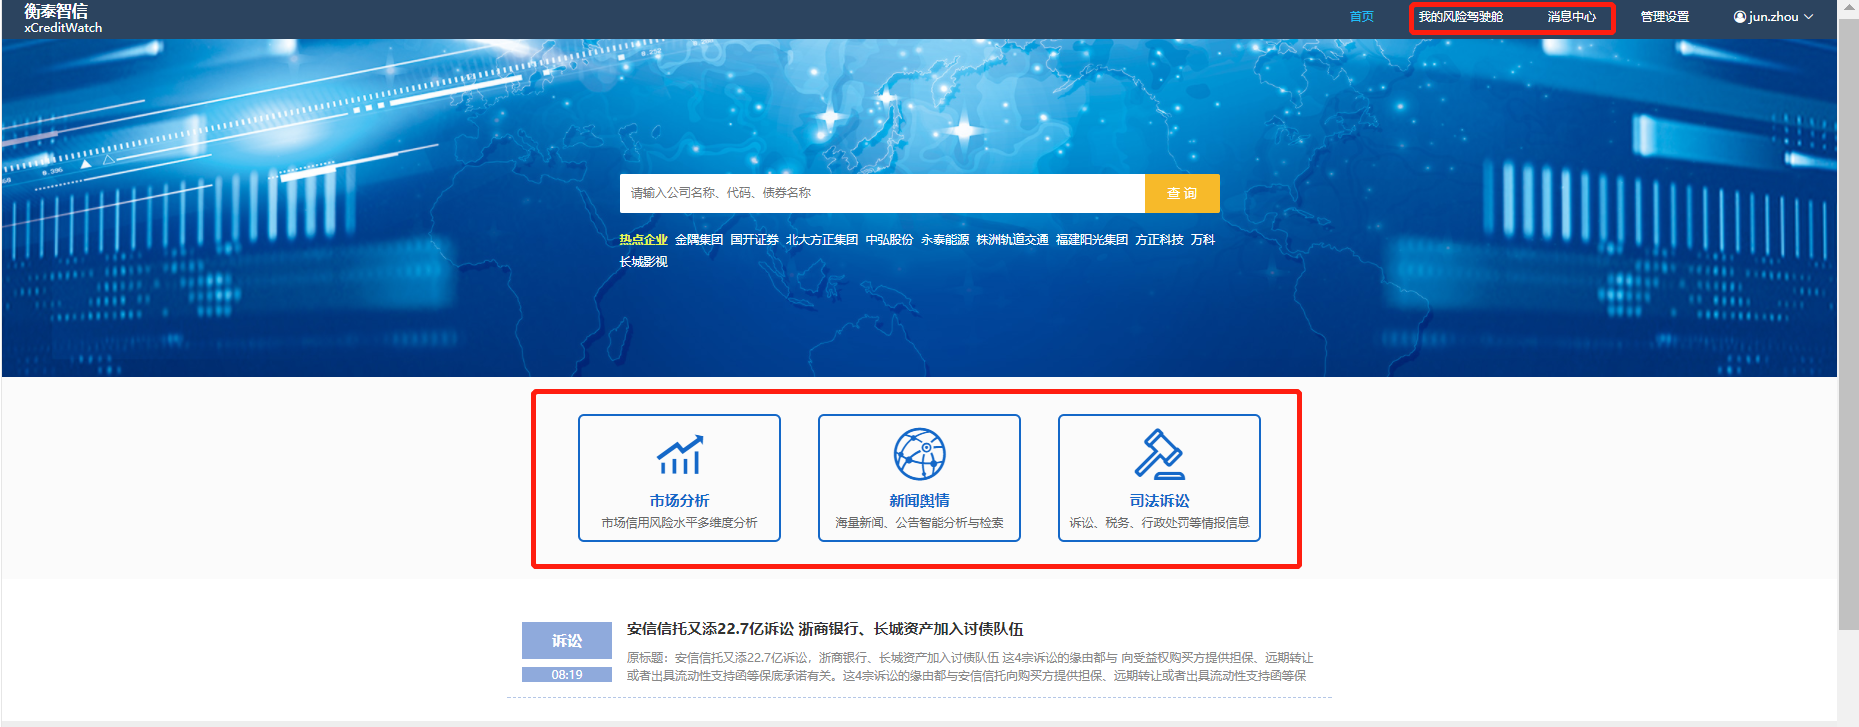
Task: Select the hot company 北大方正集团
Action: (822, 240)
